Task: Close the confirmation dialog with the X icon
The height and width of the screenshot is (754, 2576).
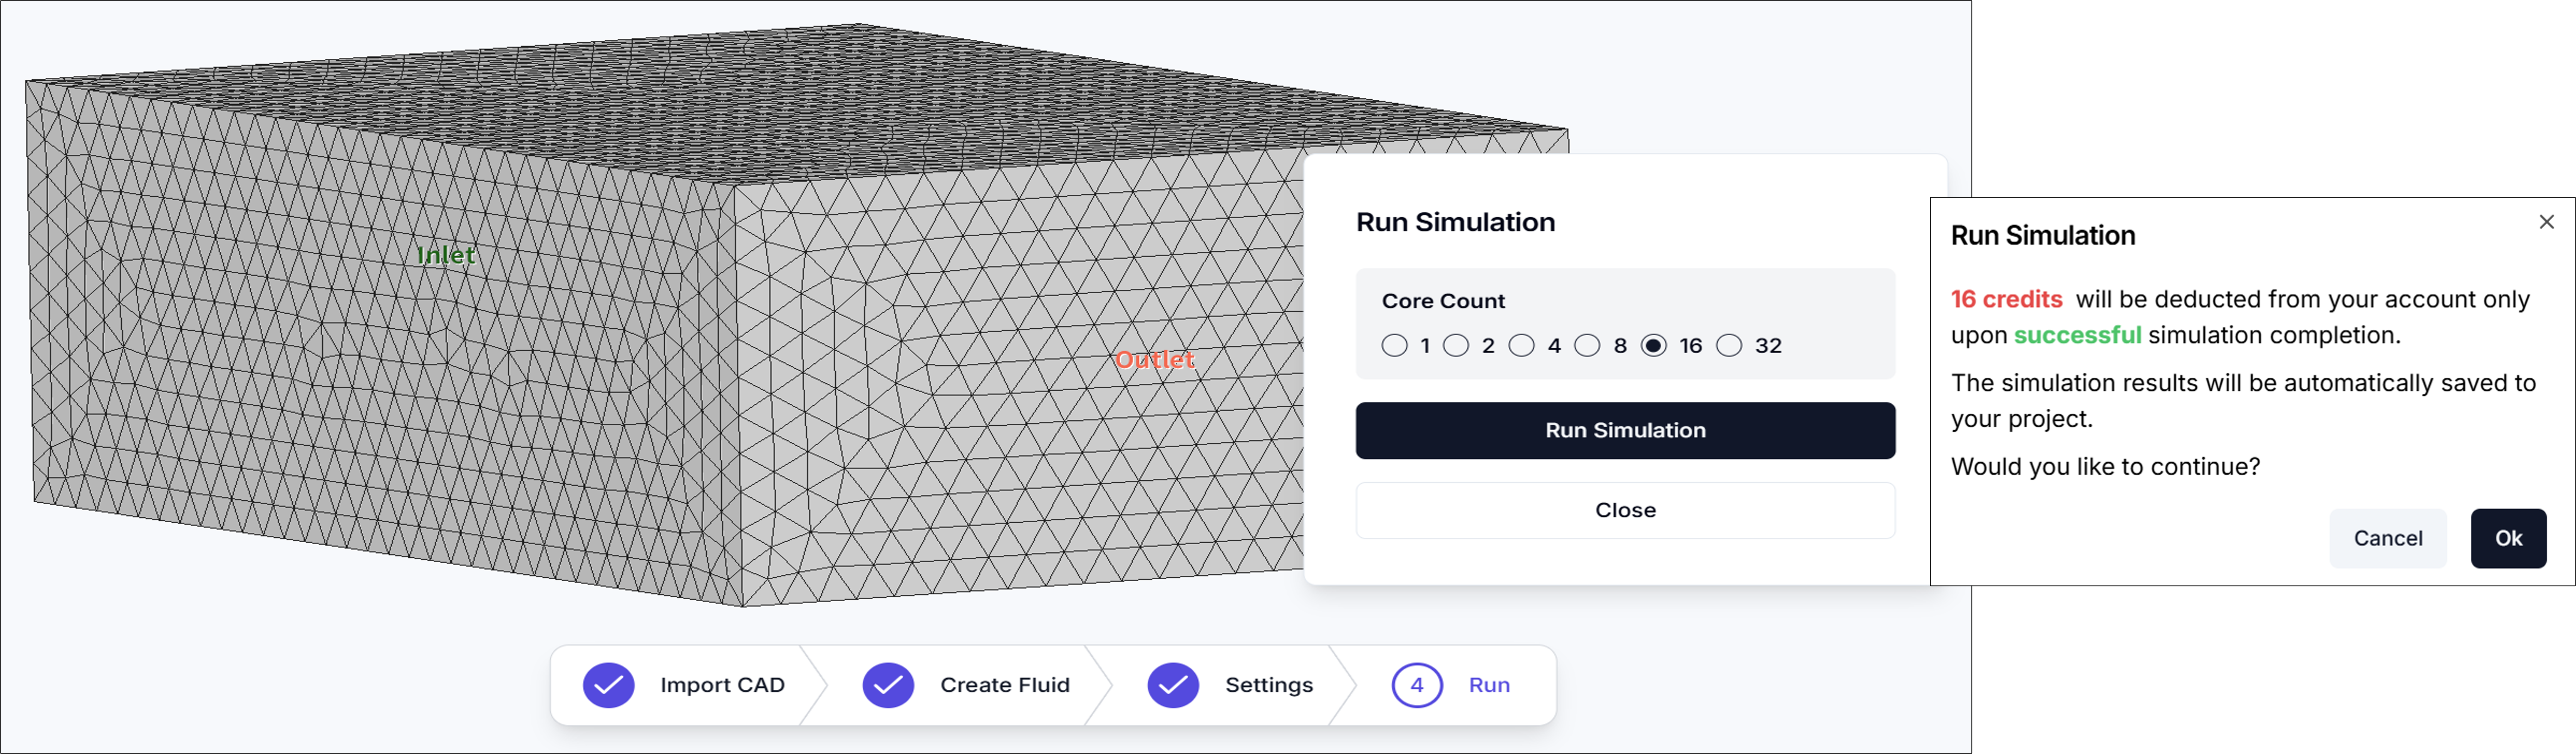Action: 2545,222
